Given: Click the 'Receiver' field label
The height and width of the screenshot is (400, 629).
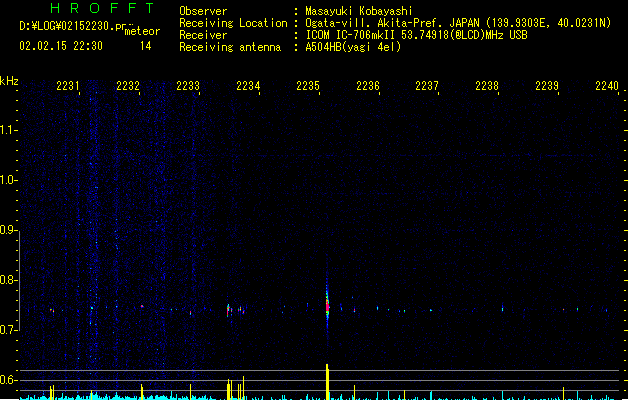Looking at the screenshot, I should coord(203,35).
